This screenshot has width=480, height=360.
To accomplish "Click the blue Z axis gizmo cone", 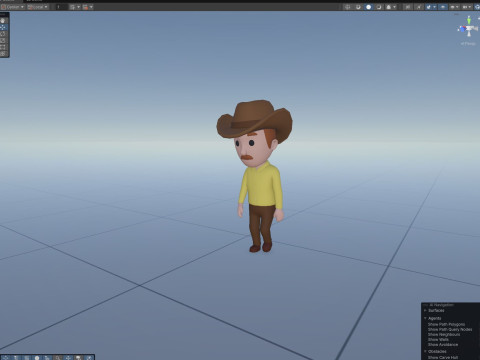I will [x=463, y=29].
